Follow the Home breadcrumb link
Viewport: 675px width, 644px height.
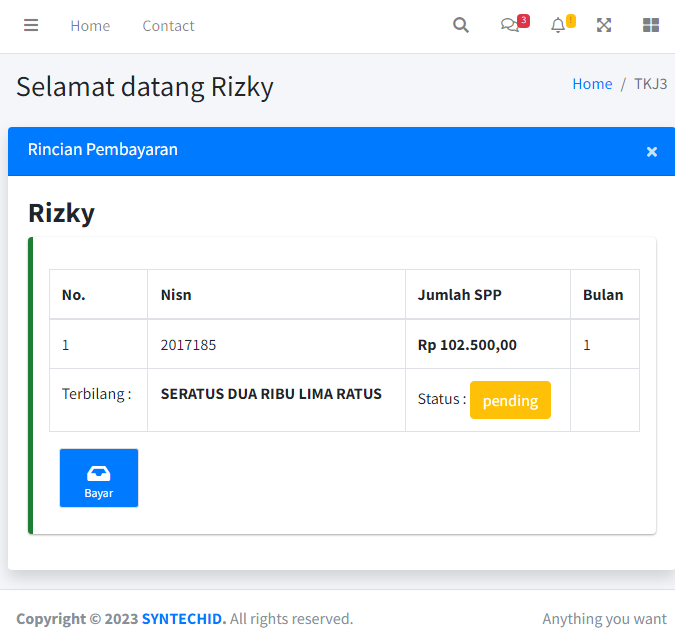(x=592, y=84)
